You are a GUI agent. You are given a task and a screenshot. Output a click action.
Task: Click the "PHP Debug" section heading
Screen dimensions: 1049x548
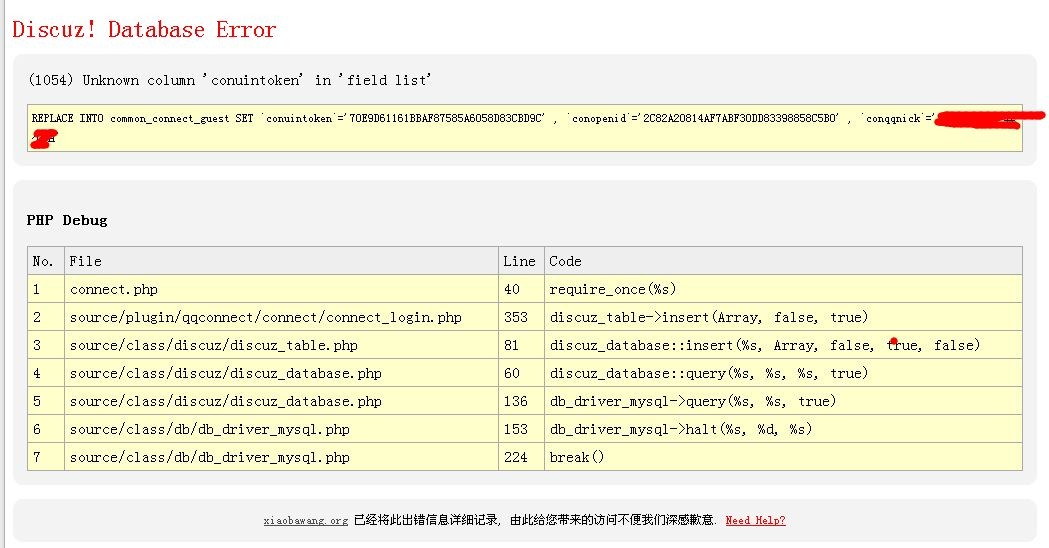(67, 220)
